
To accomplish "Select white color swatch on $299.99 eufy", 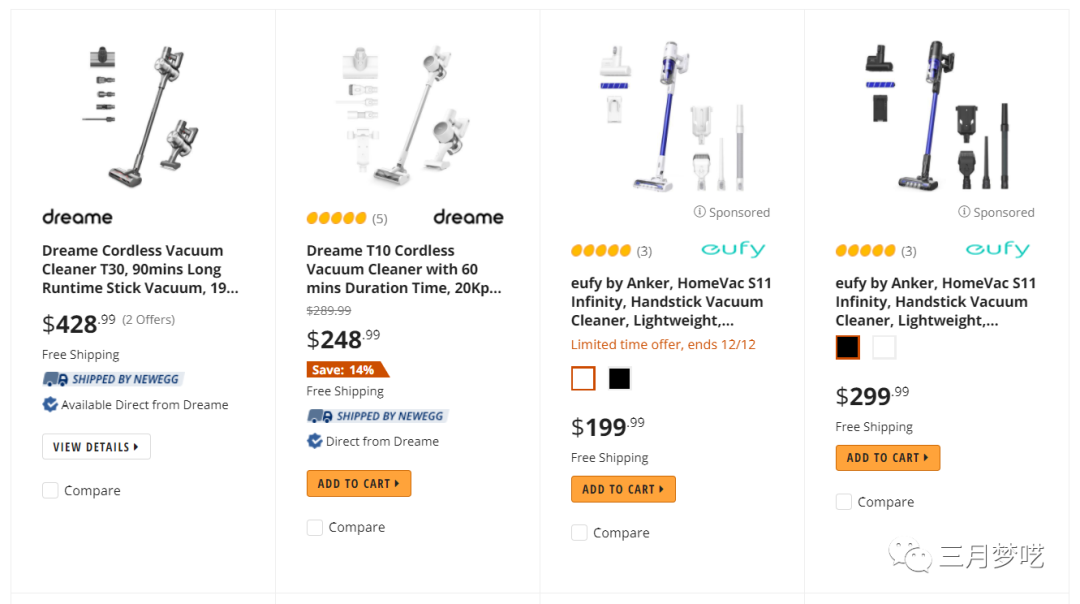I will click(884, 347).
